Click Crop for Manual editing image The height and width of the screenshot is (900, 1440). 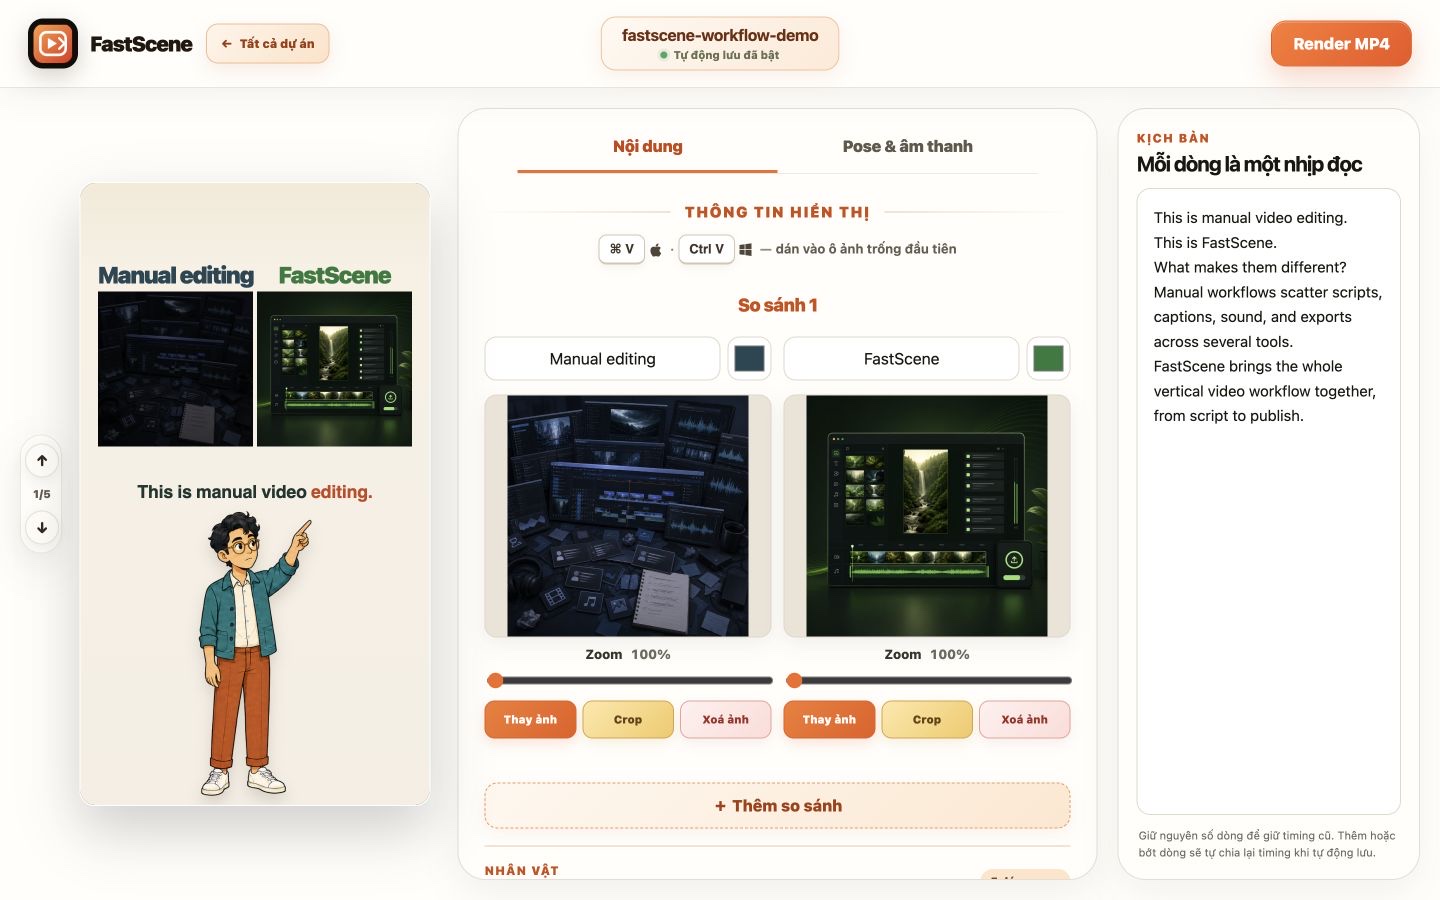coord(628,720)
